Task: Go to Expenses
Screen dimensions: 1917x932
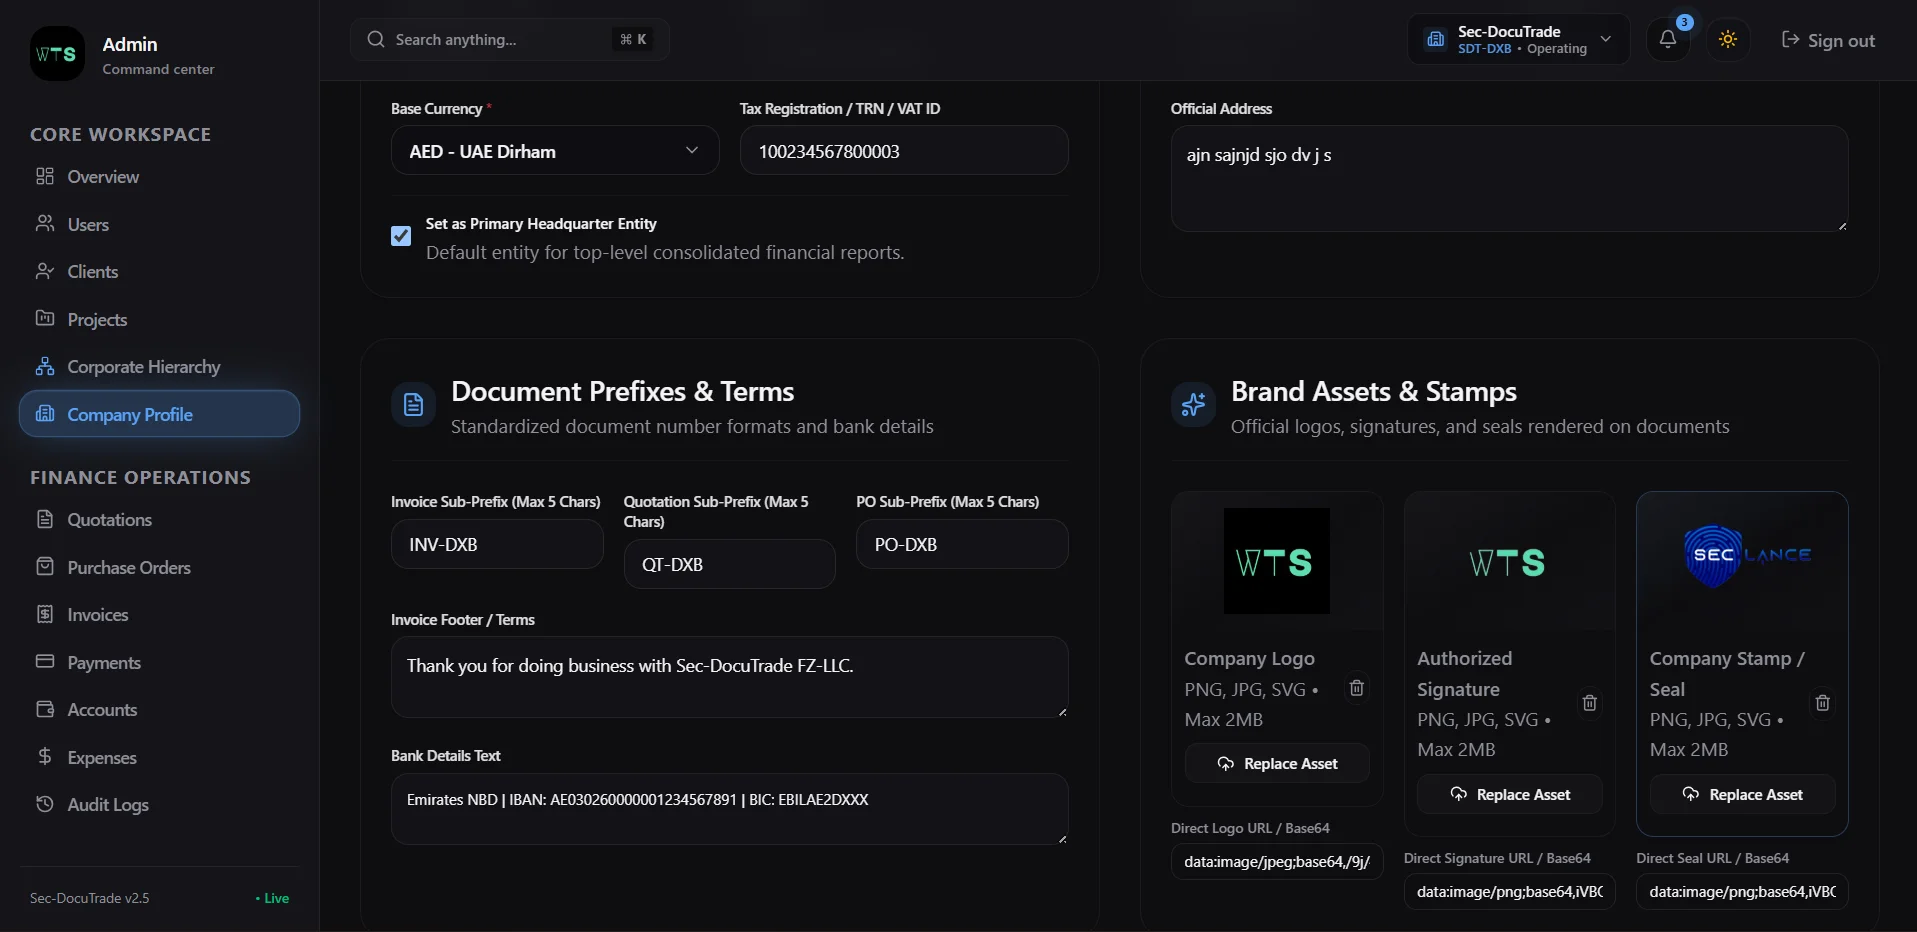Action: coord(160,758)
